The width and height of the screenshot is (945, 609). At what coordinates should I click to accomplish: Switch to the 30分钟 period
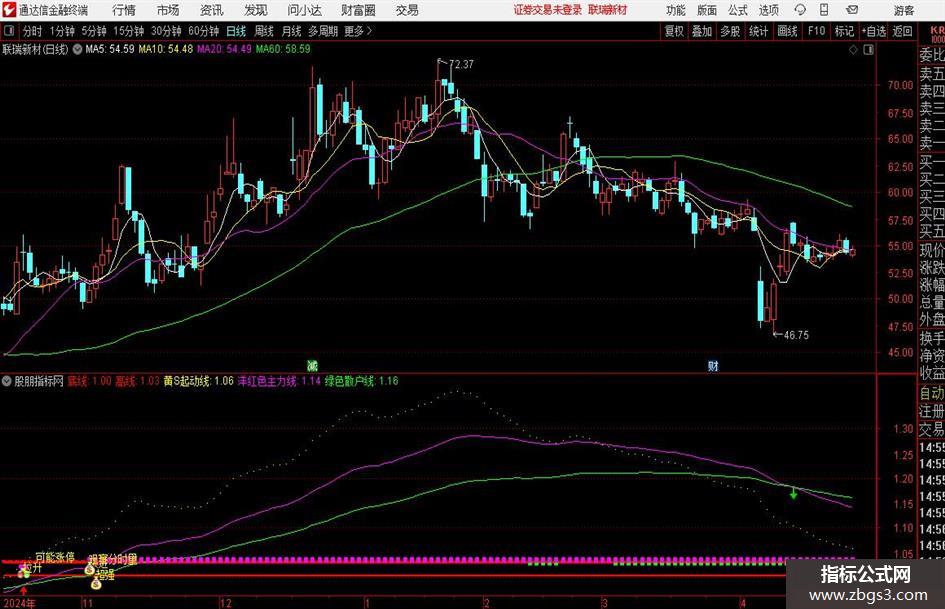click(166, 31)
